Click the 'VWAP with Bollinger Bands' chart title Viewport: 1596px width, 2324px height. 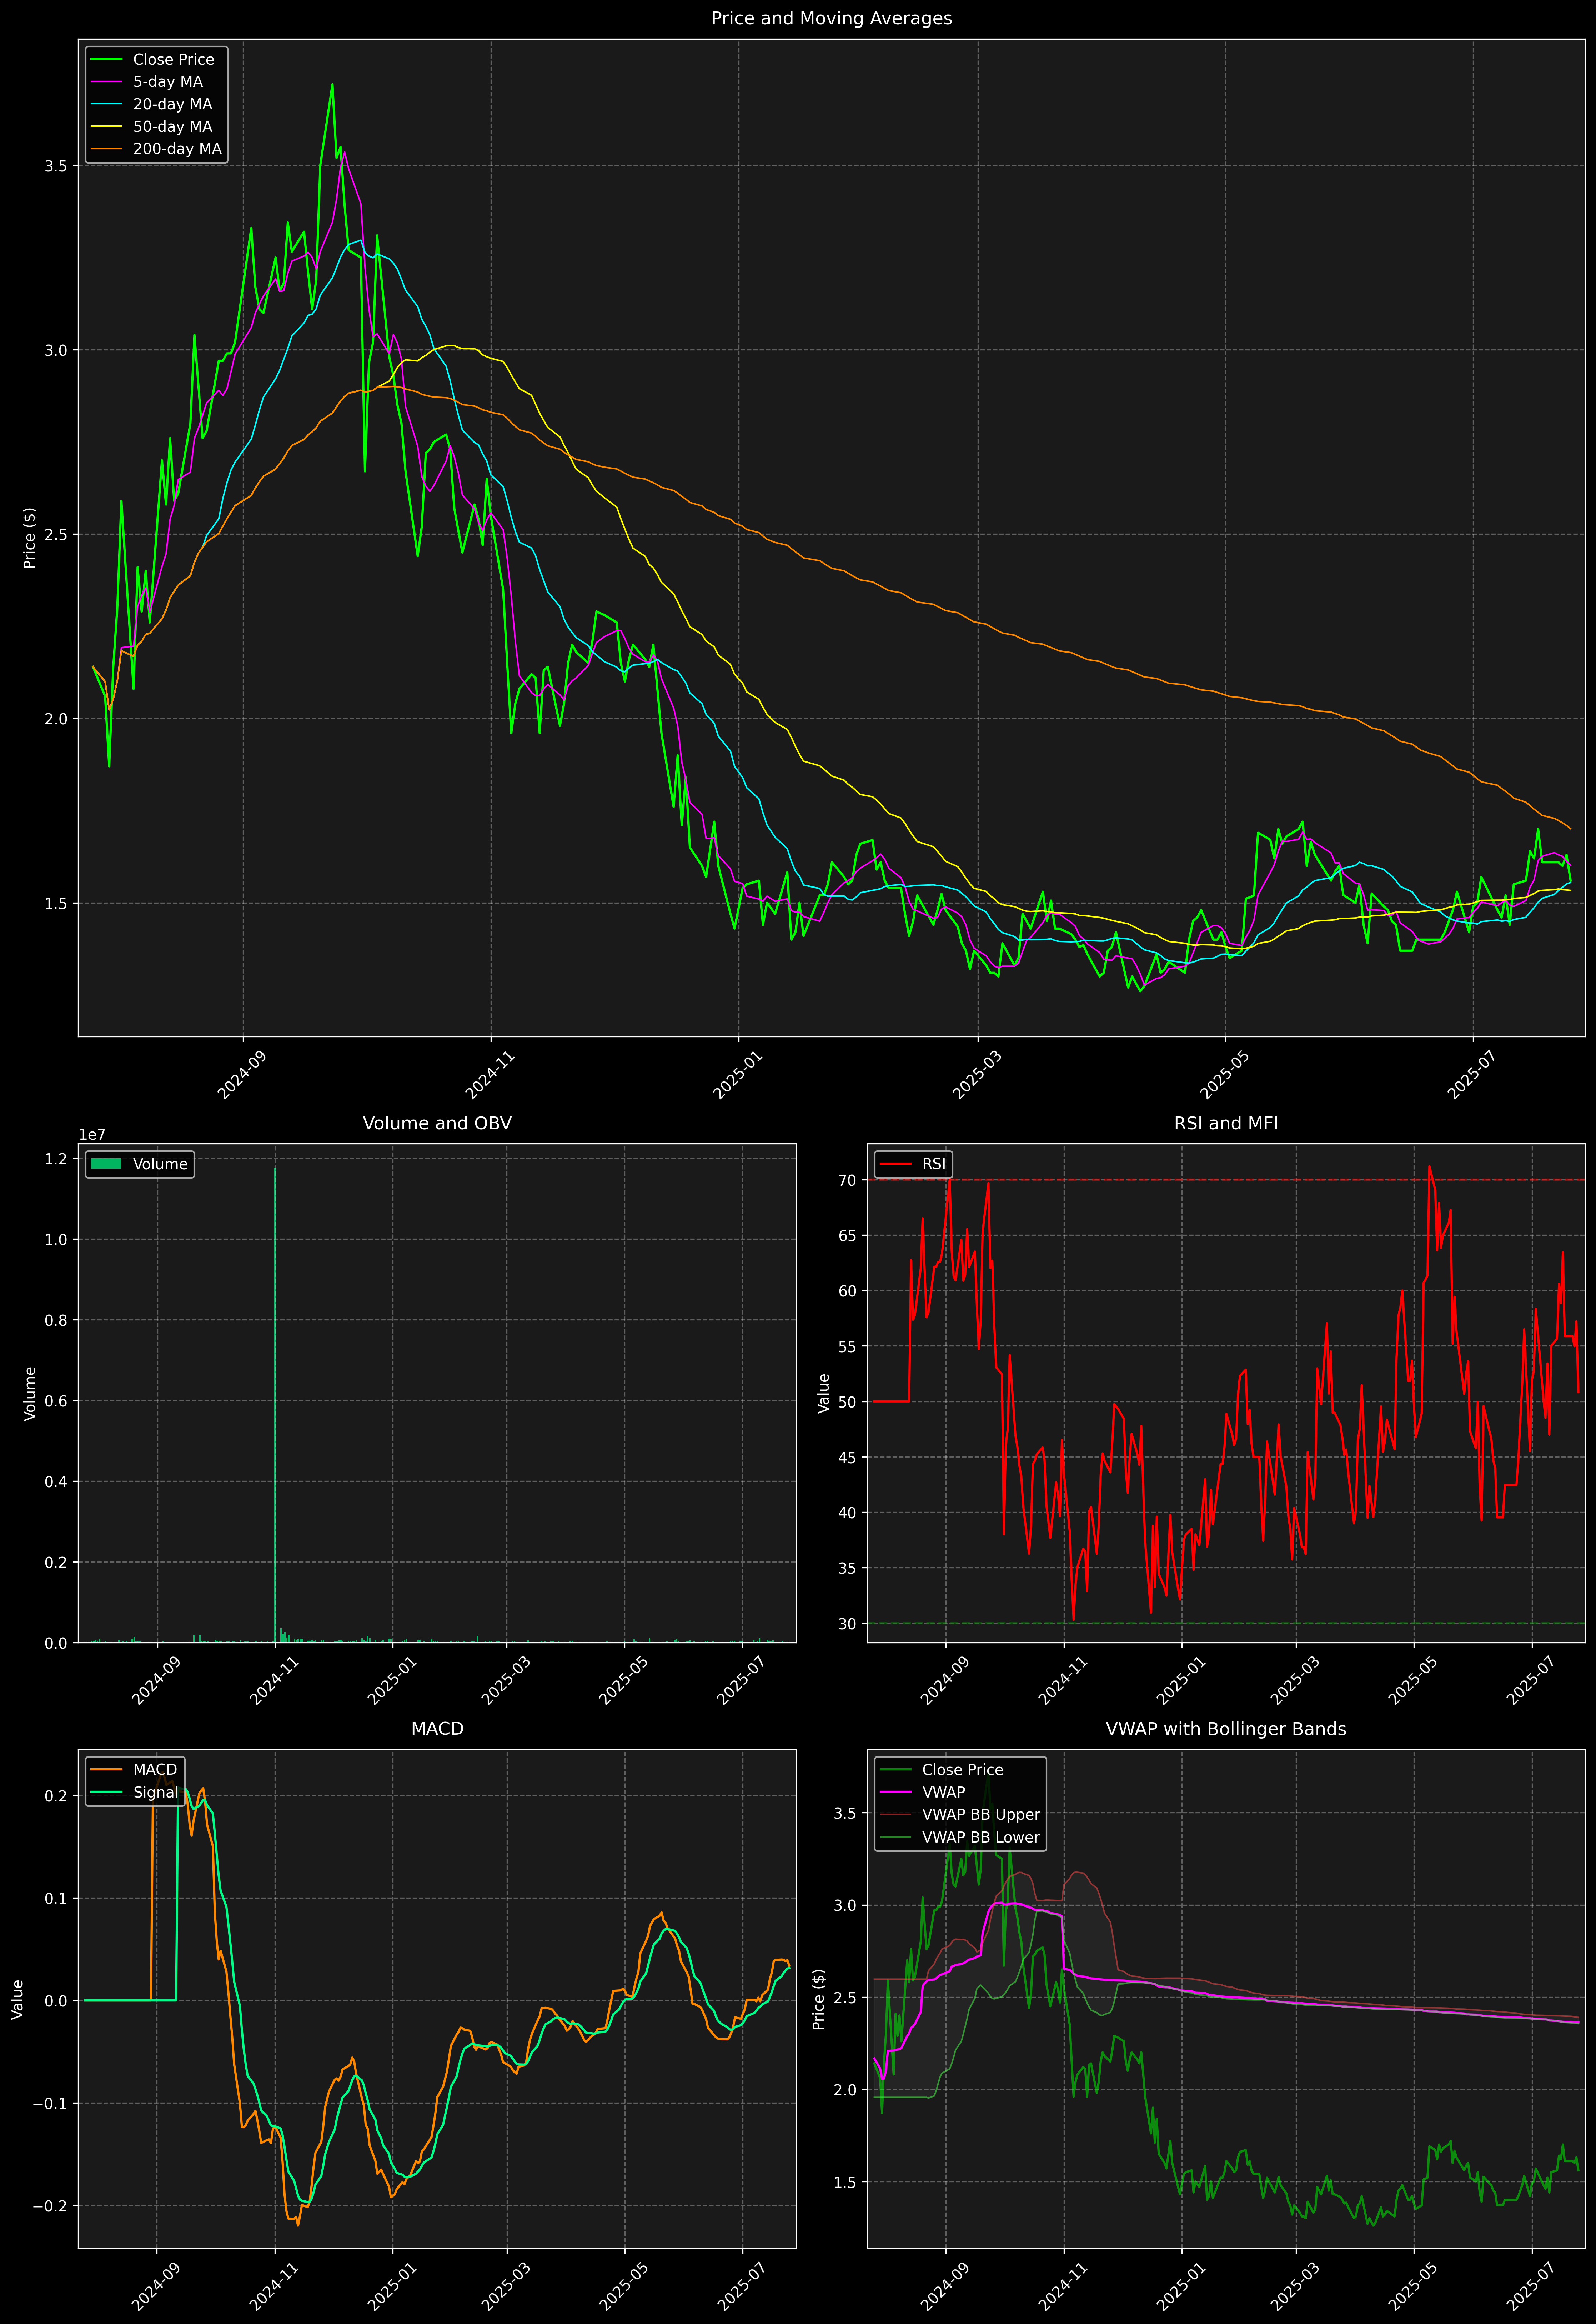pos(1226,1729)
